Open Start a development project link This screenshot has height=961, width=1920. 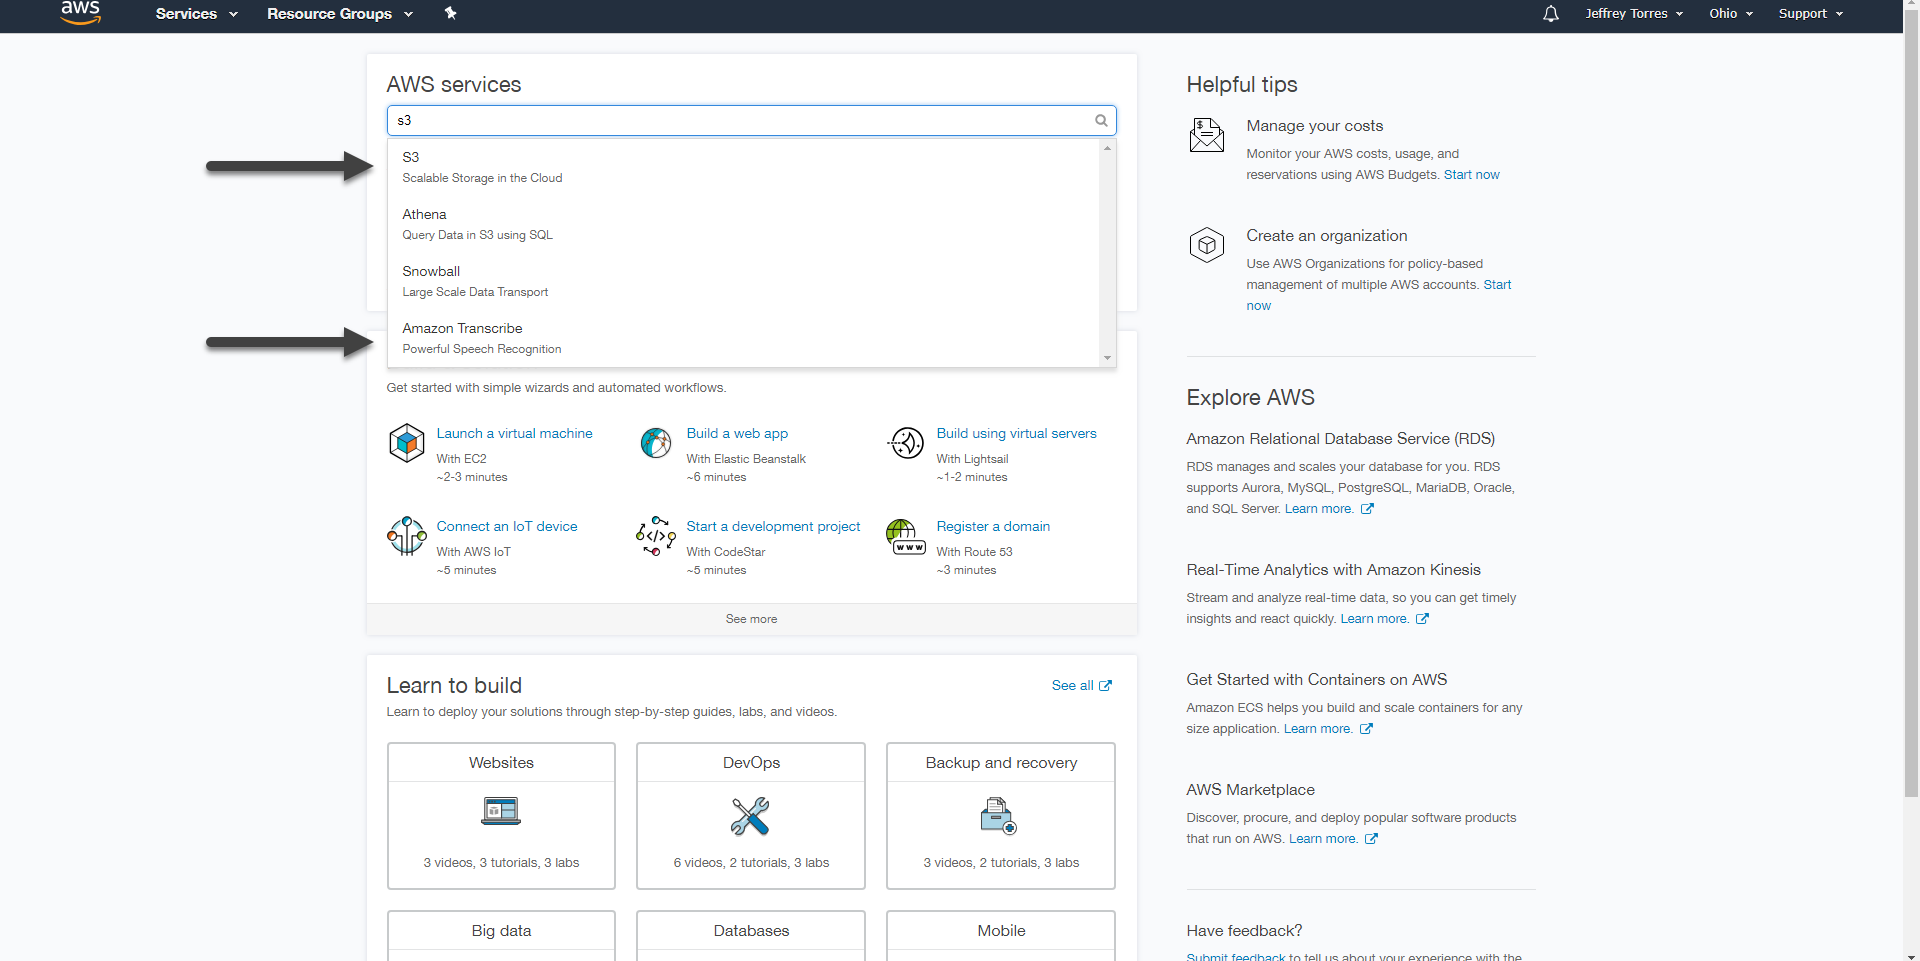coord(773,526)
